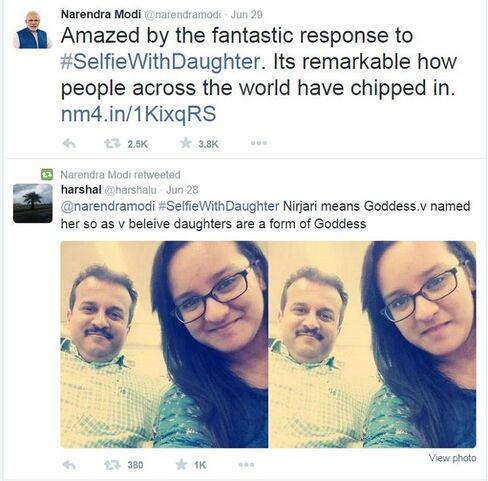Open the nm4.in/1KixqRS link
The height and width of the screenshot is (481, 488).
138,114
